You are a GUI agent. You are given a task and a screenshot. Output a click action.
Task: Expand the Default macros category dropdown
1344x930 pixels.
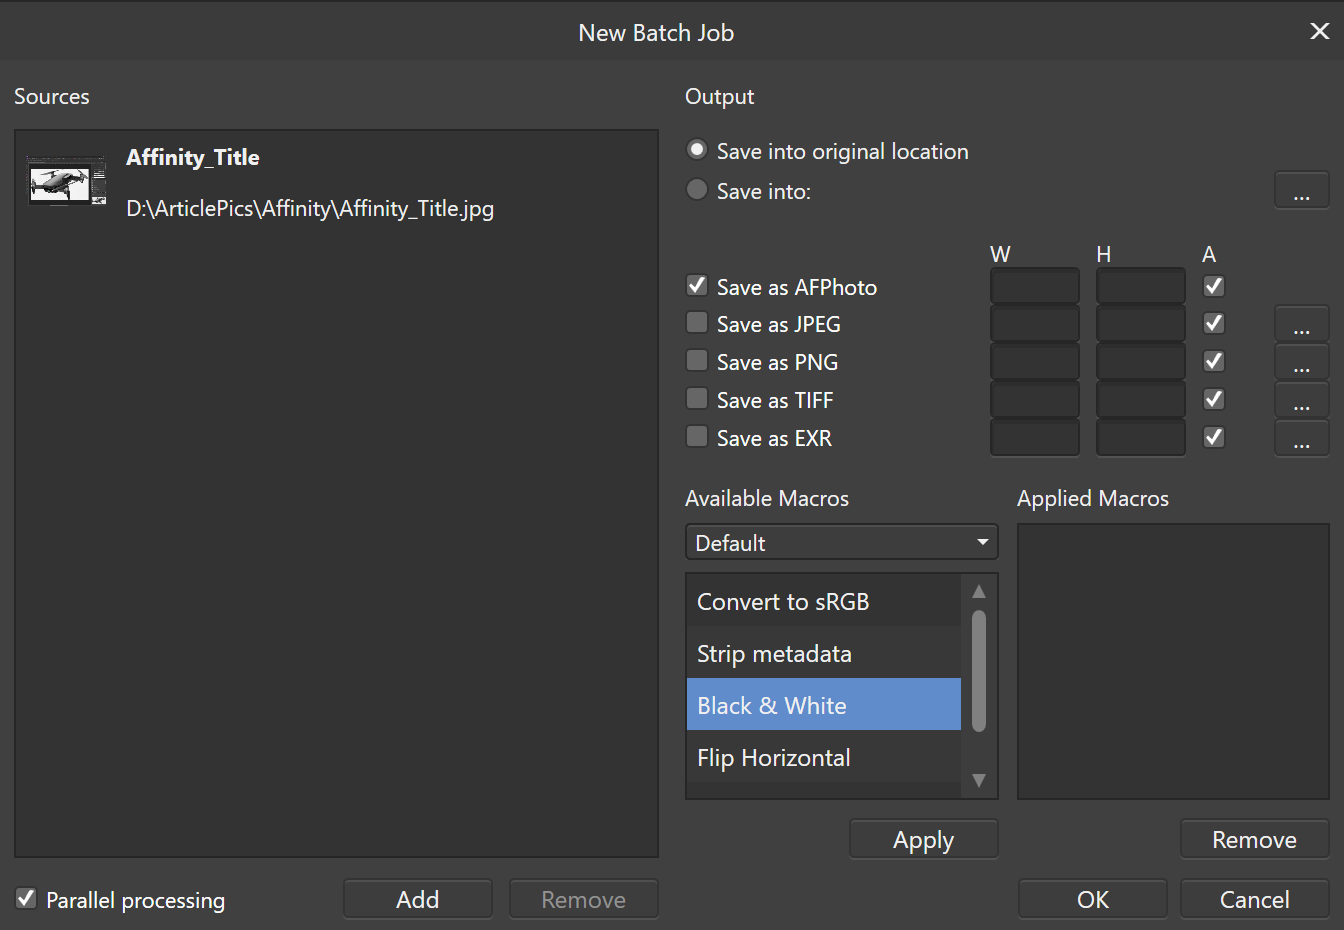pyautogui.click(x=841, y=542)
